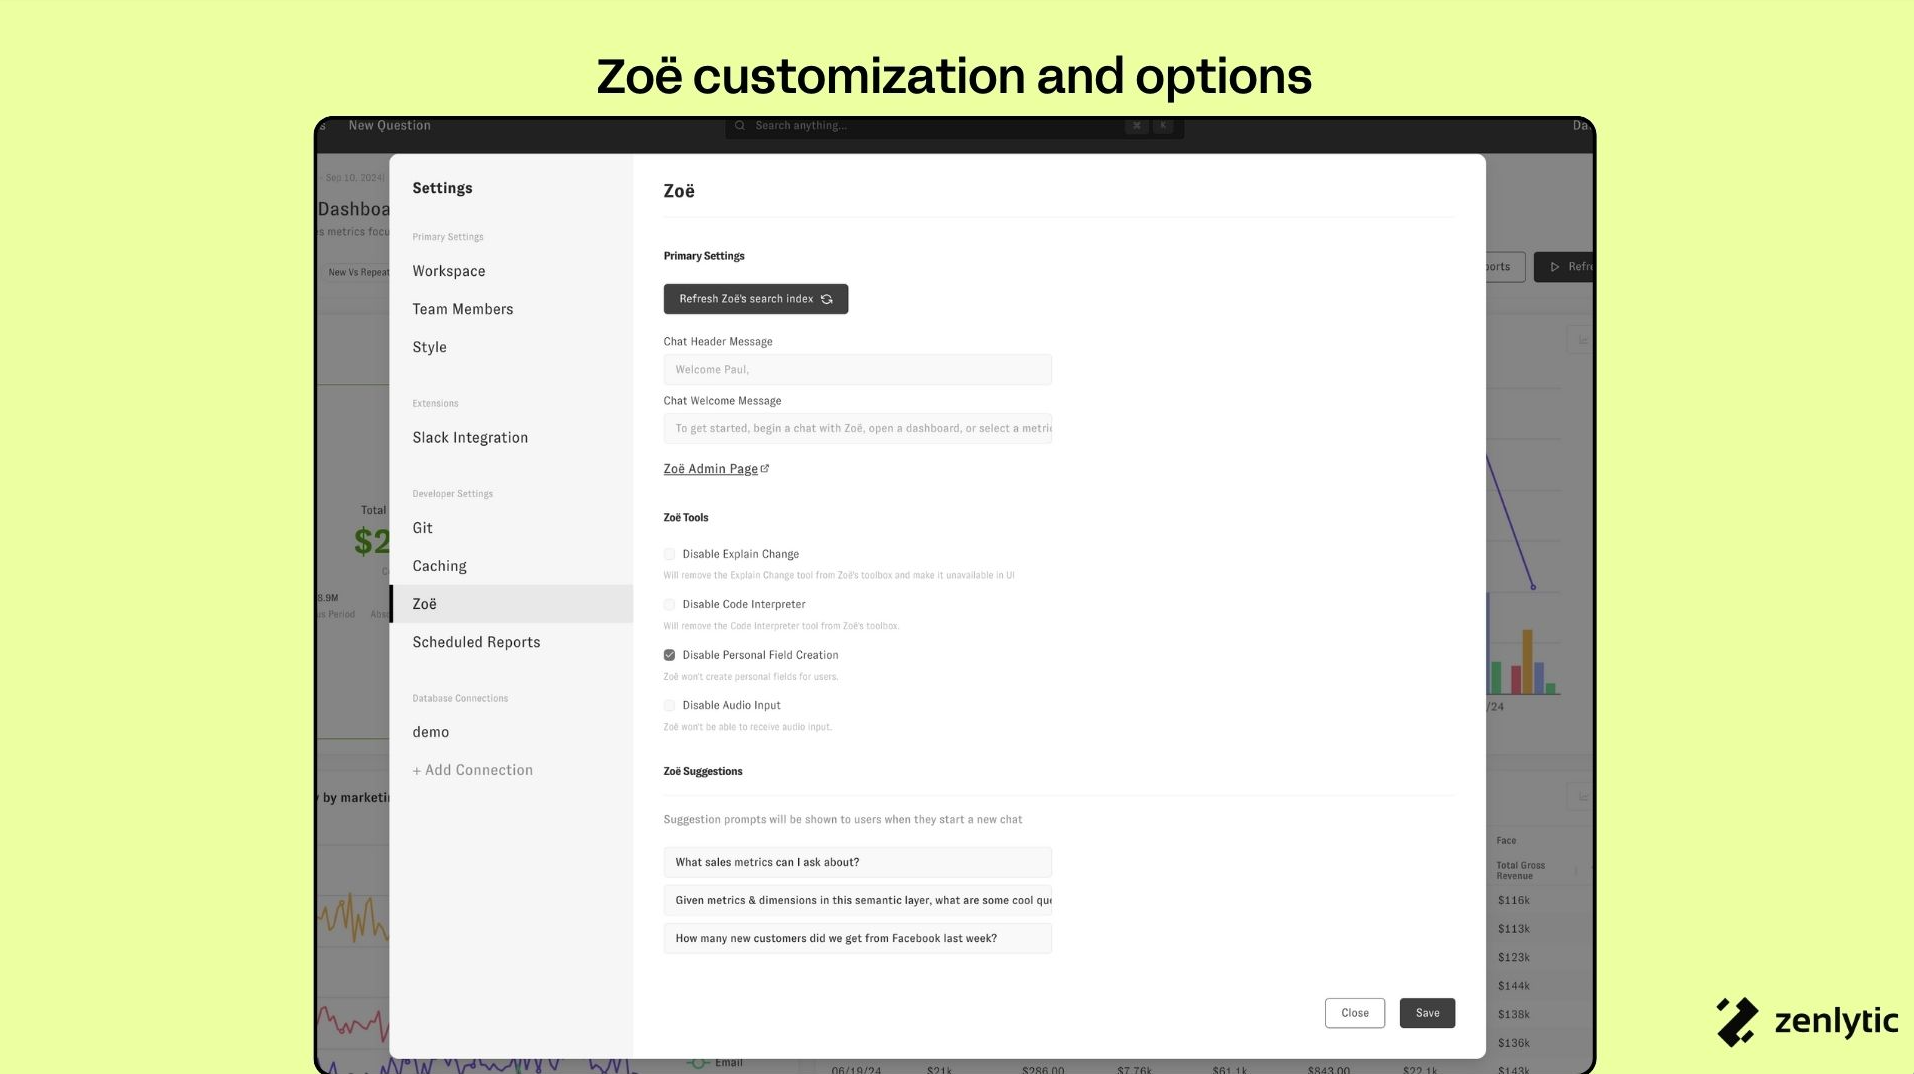Uncheck Disable Personal Field Creation
The height and width of the screenshot is (1074, 1914).
point(669,655)
